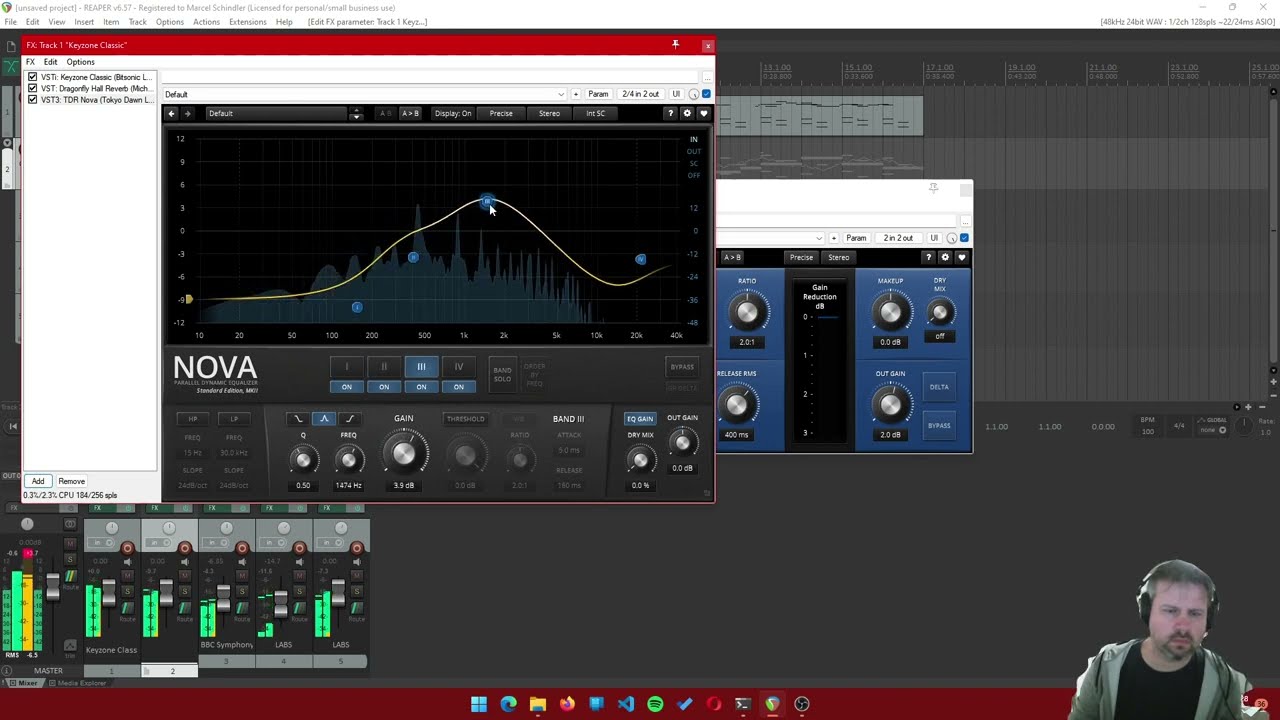The width and height of the screenshot is (1280, 720).
Task: Click the Add FX button
Action: 38,481
